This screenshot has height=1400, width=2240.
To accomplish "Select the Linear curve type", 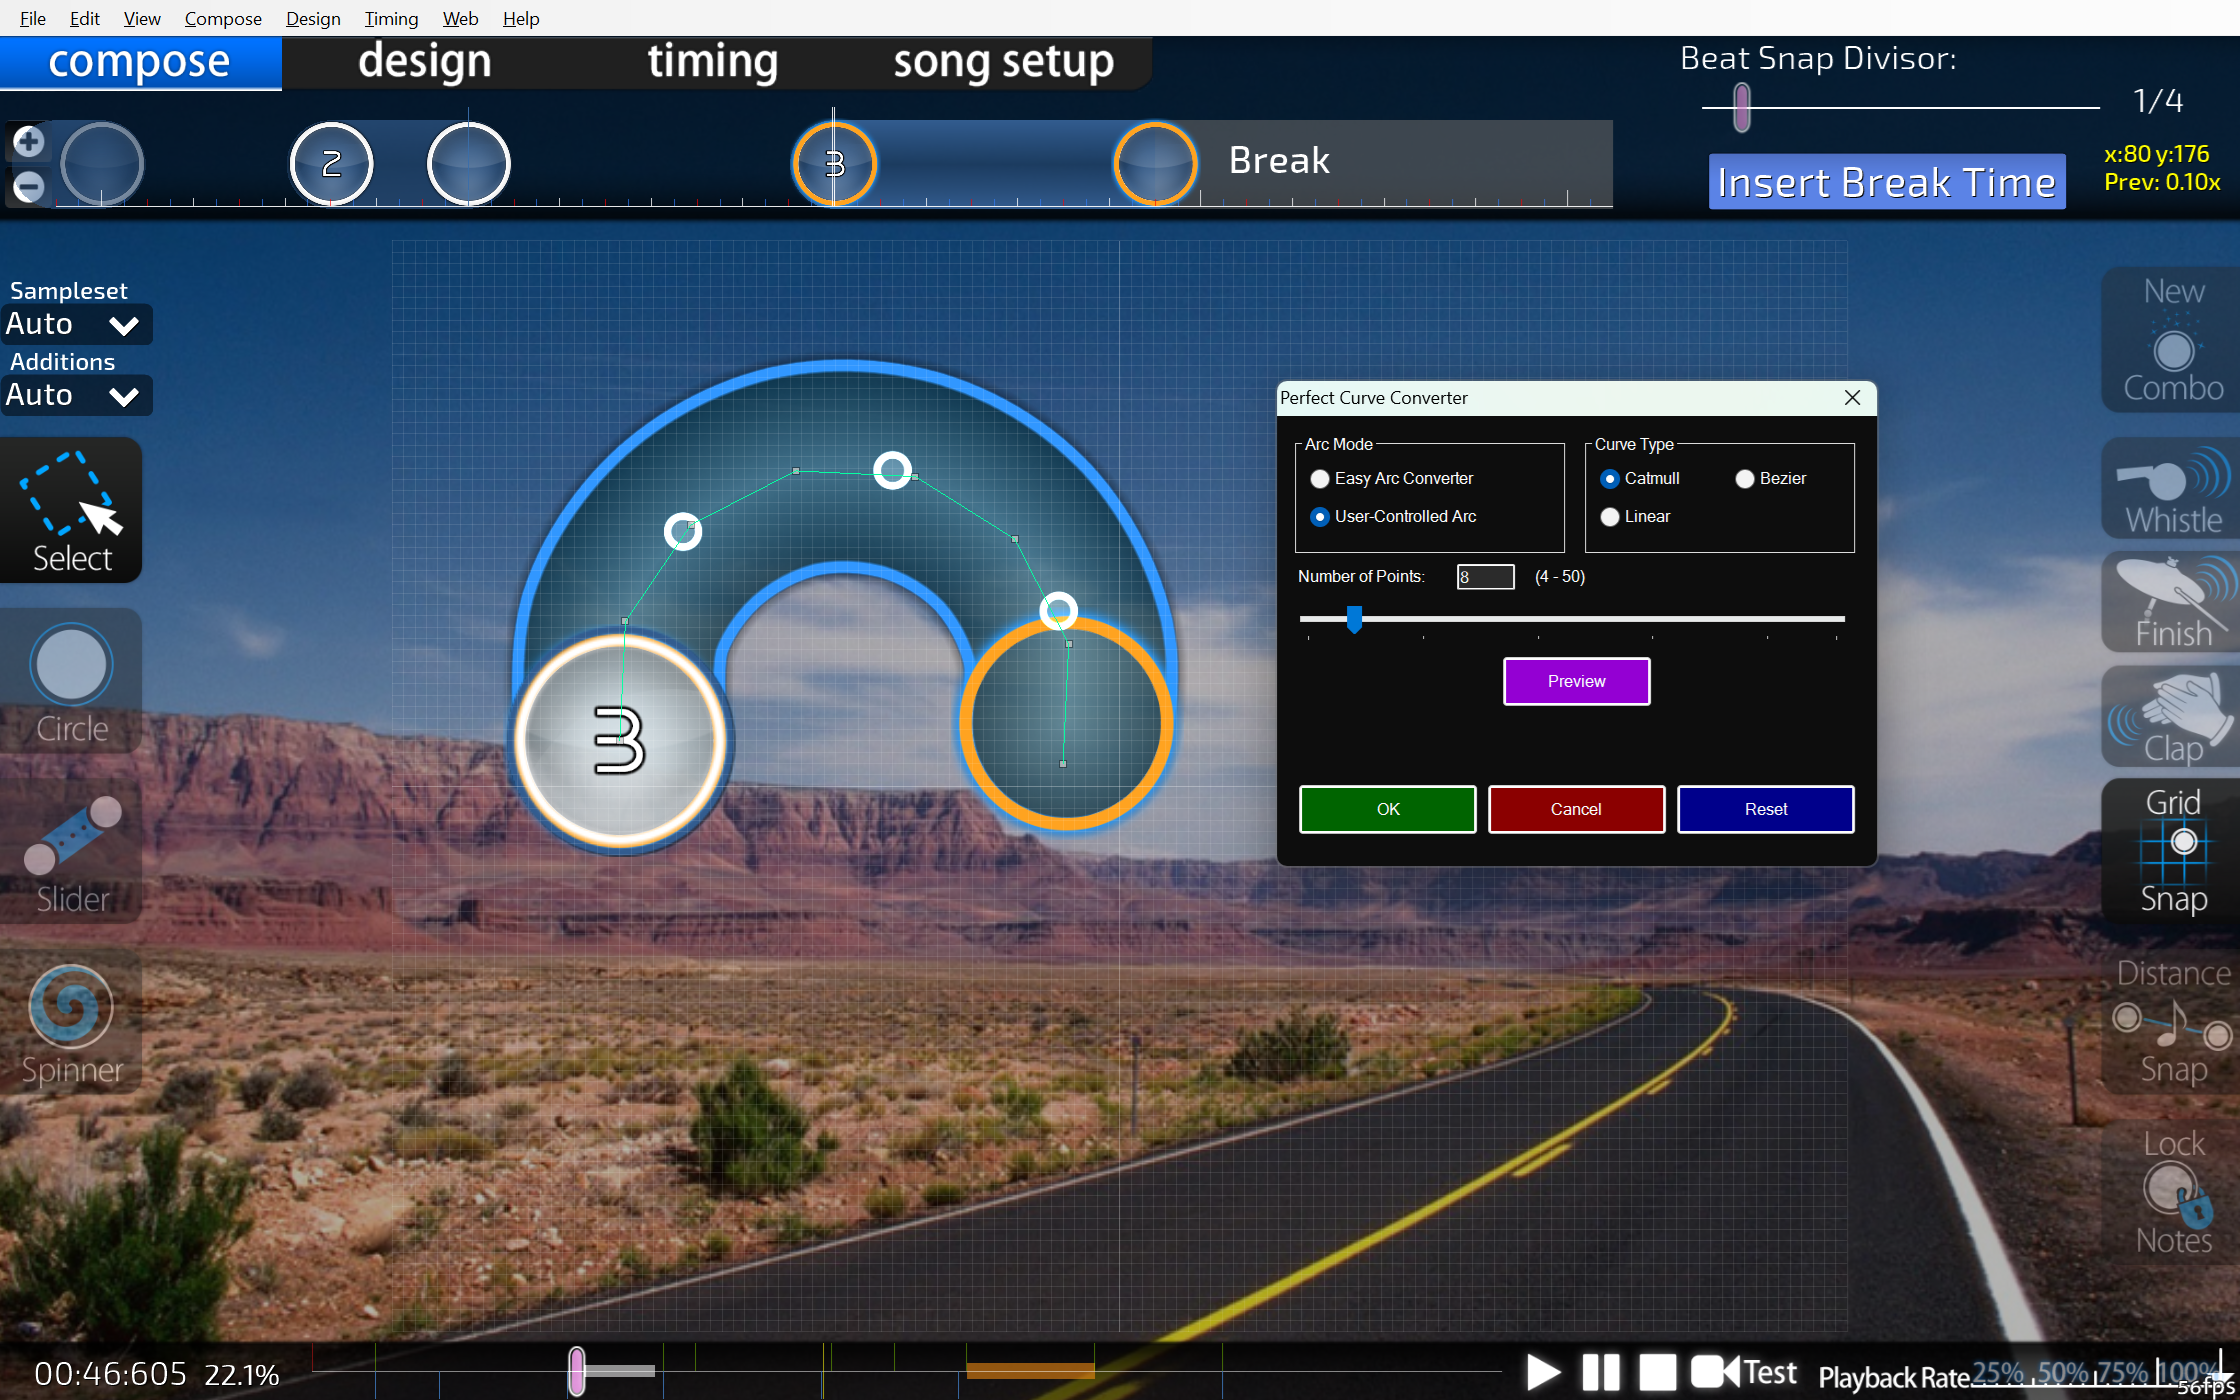I will coord(1610,517).
